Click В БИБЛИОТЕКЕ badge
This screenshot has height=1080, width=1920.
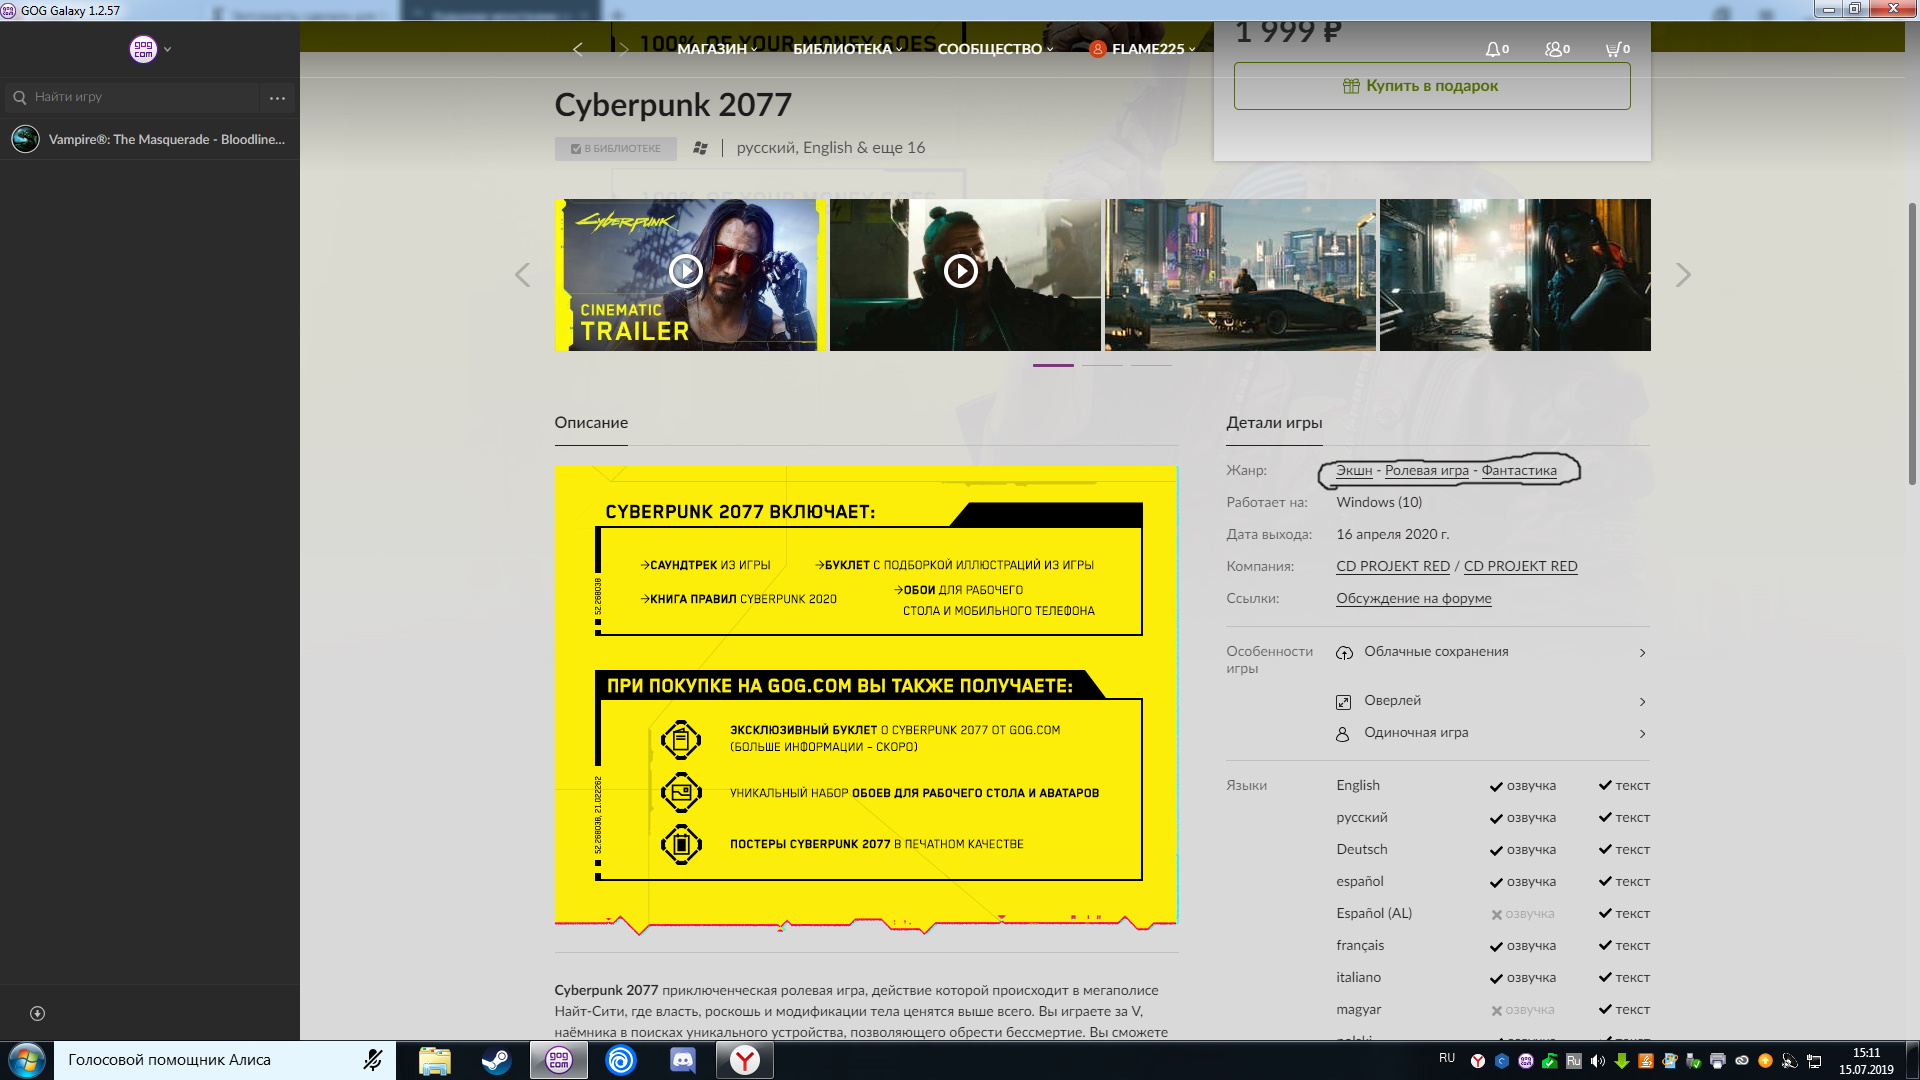[x=615, y=148]
